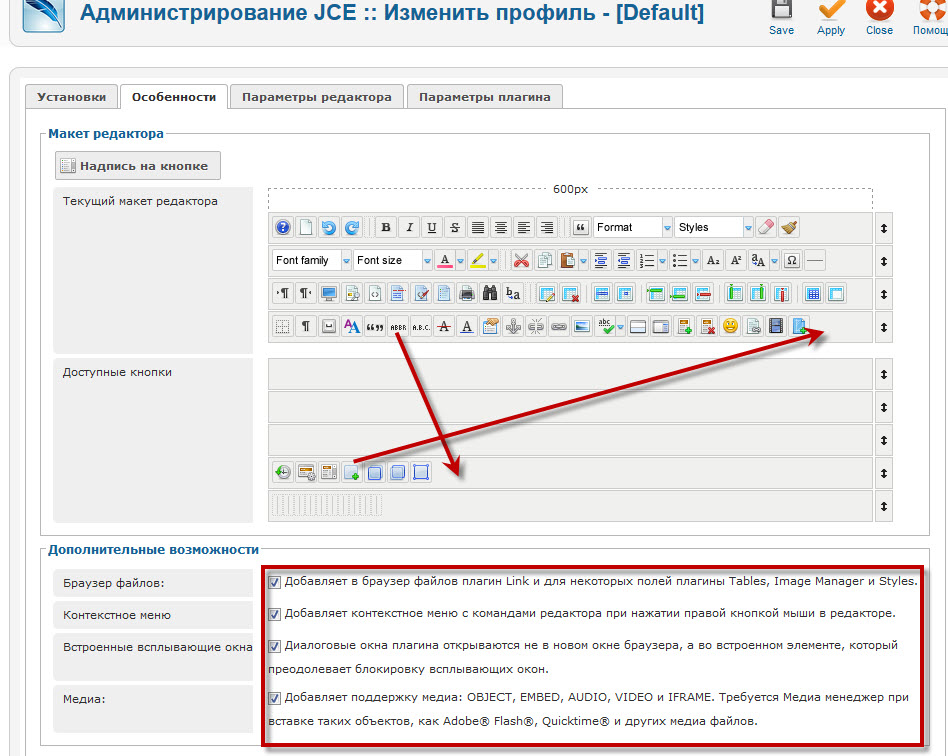This screenshot has width=948, height=756.
Task: Open the Параметры редактора tab
Action: coord(316,97)
